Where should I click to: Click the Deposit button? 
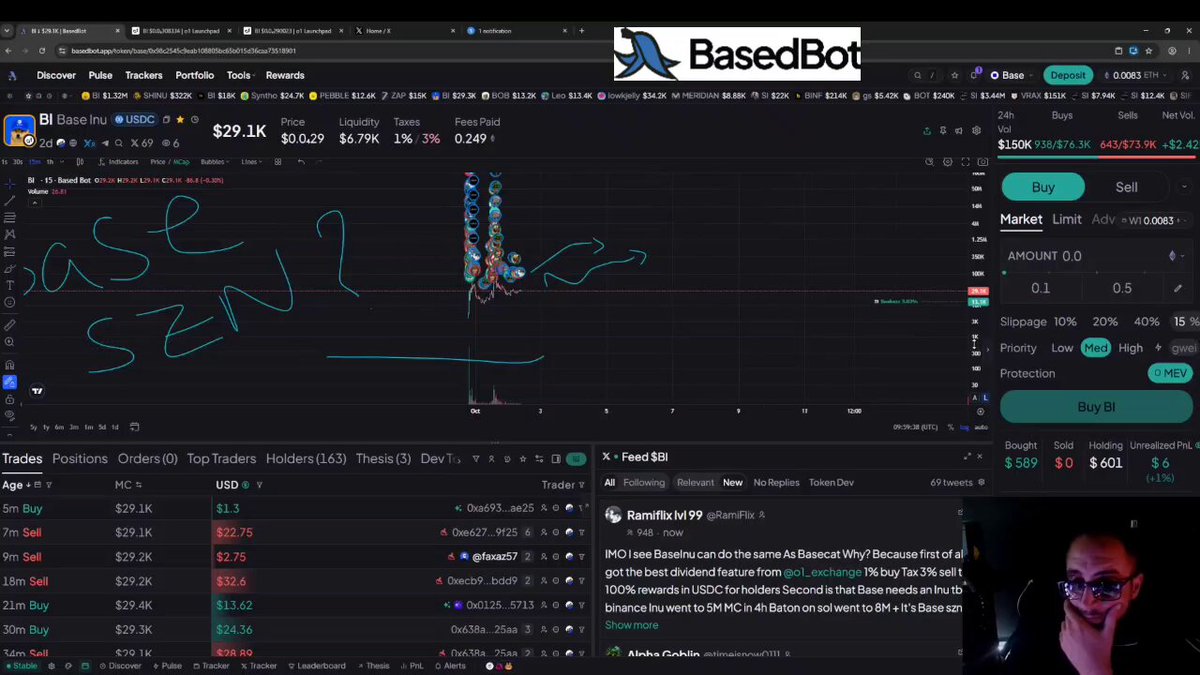pos(1068,75)
